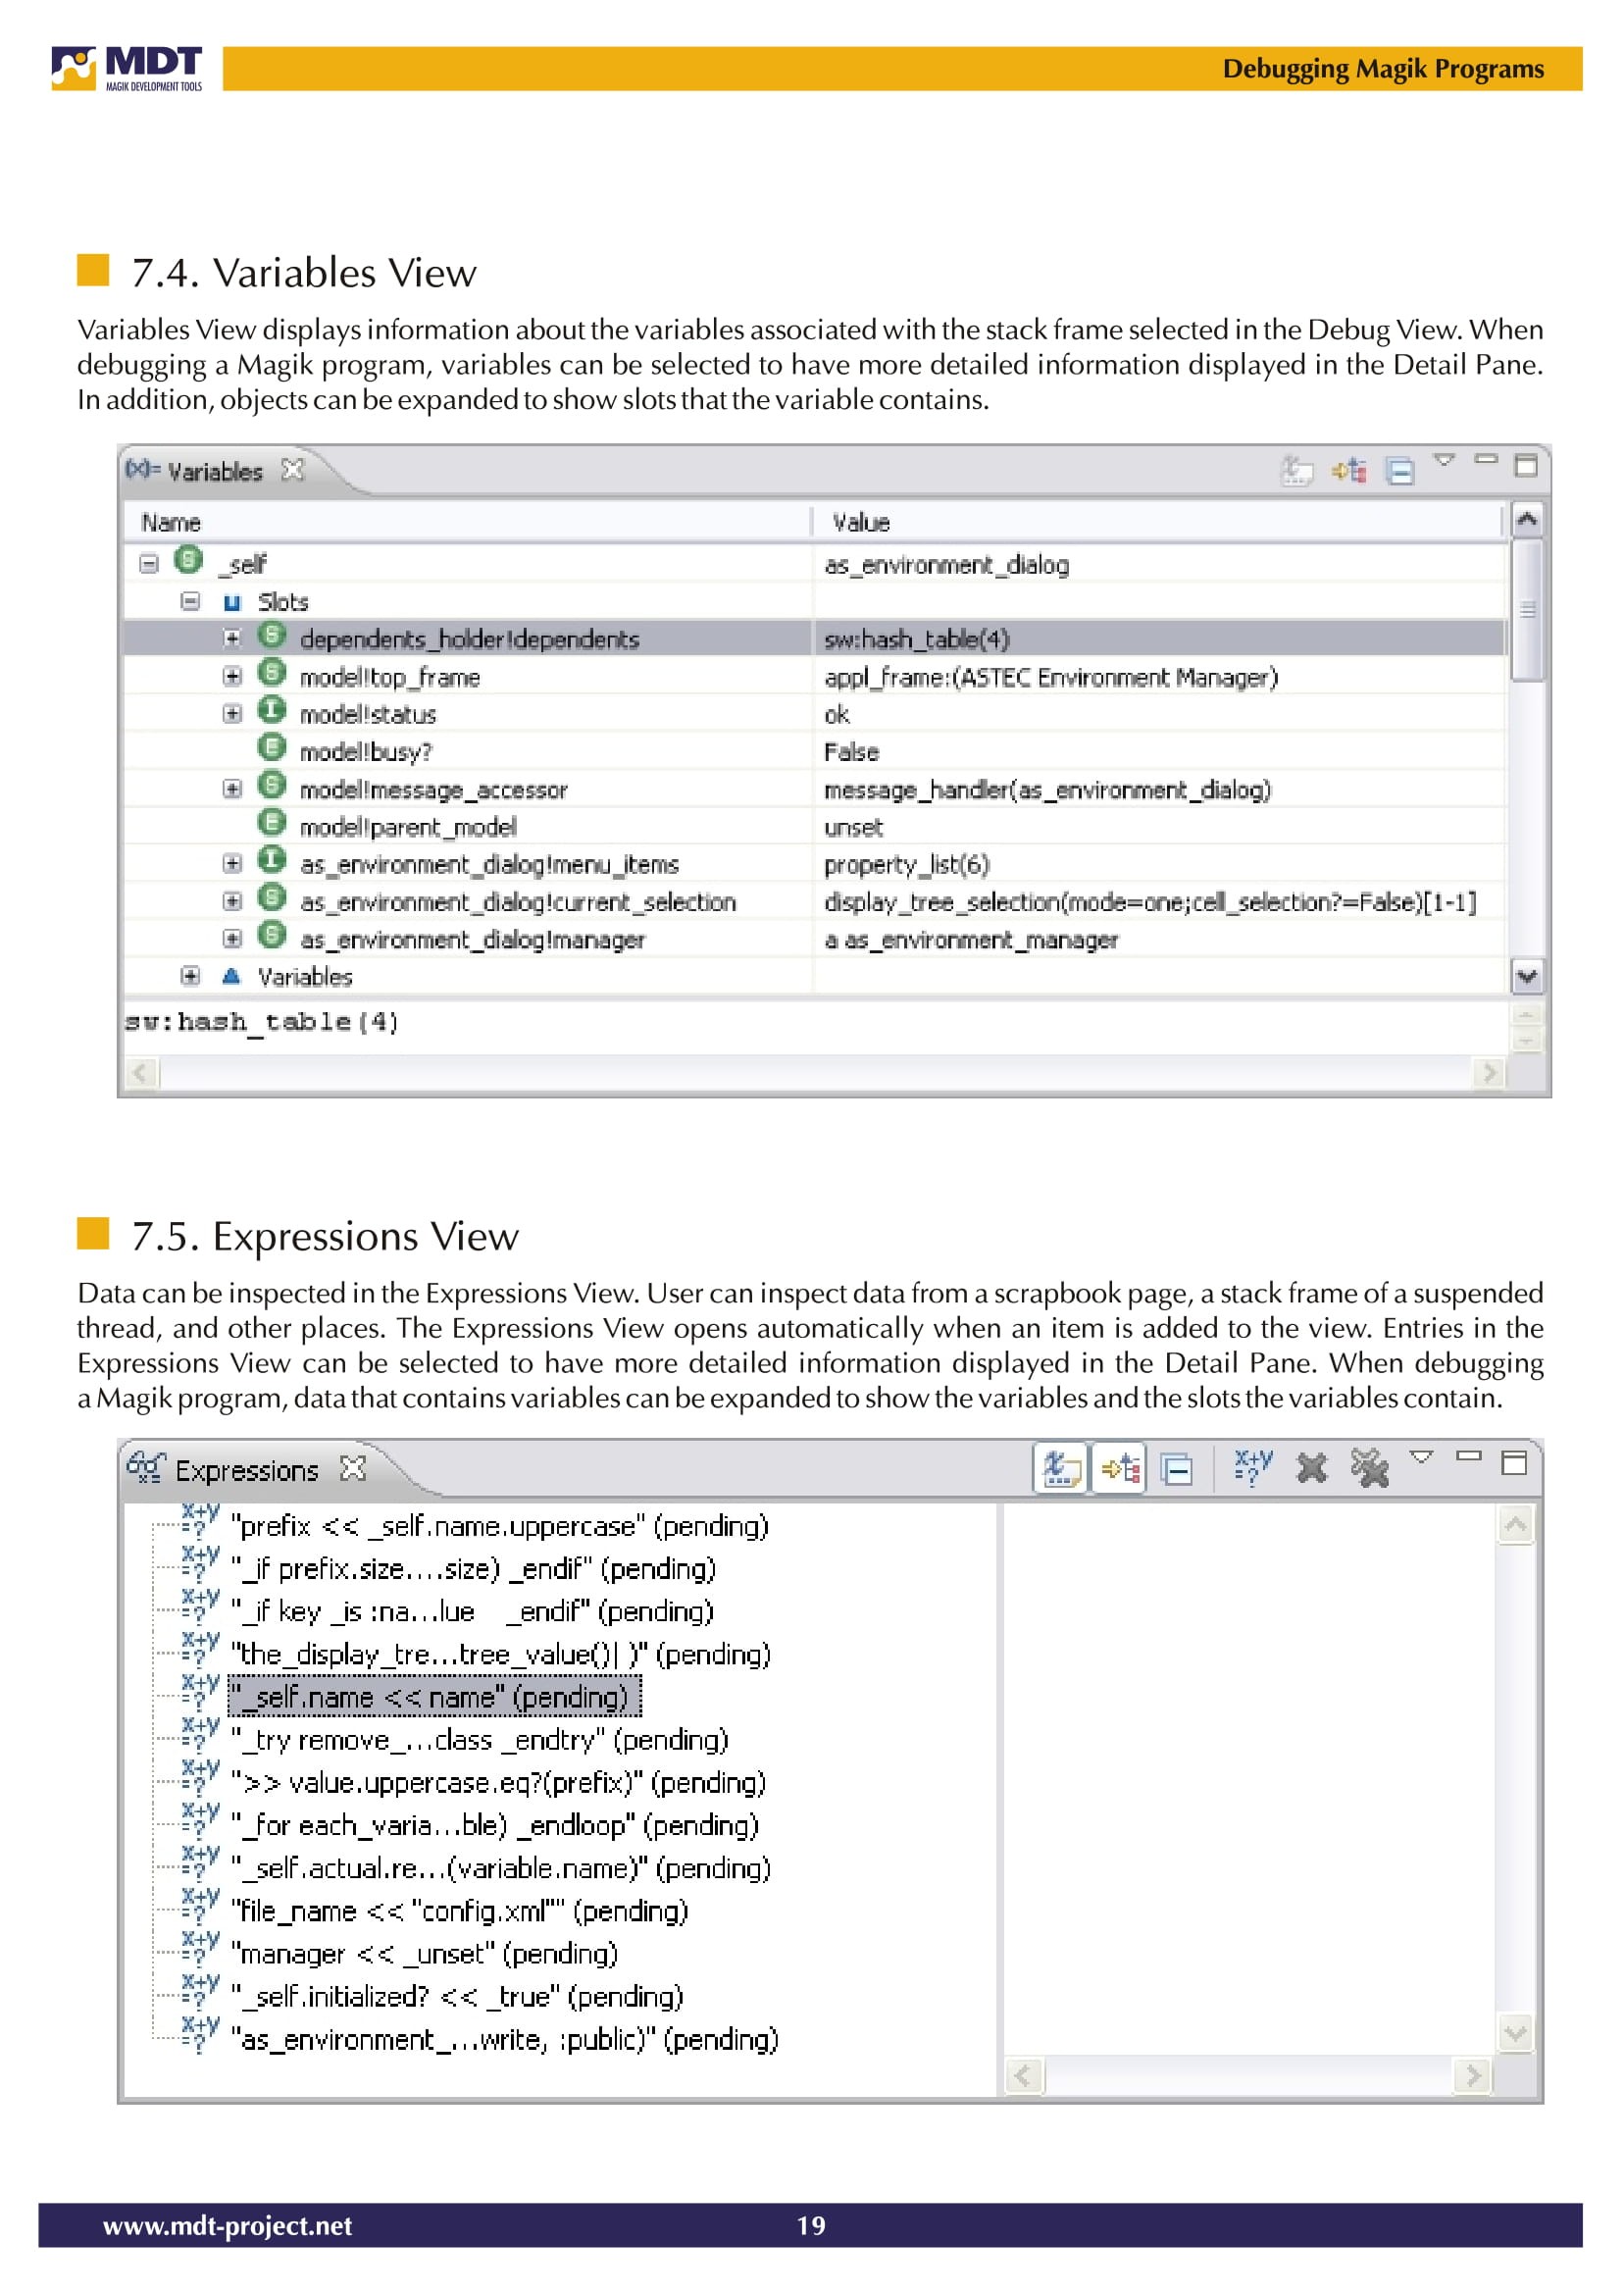Image resolution: width=1624 pixels, height=2294 pixels.
Task: Select expression "as_environment_...write, :public)"
Action: (x=505, y=2041)
